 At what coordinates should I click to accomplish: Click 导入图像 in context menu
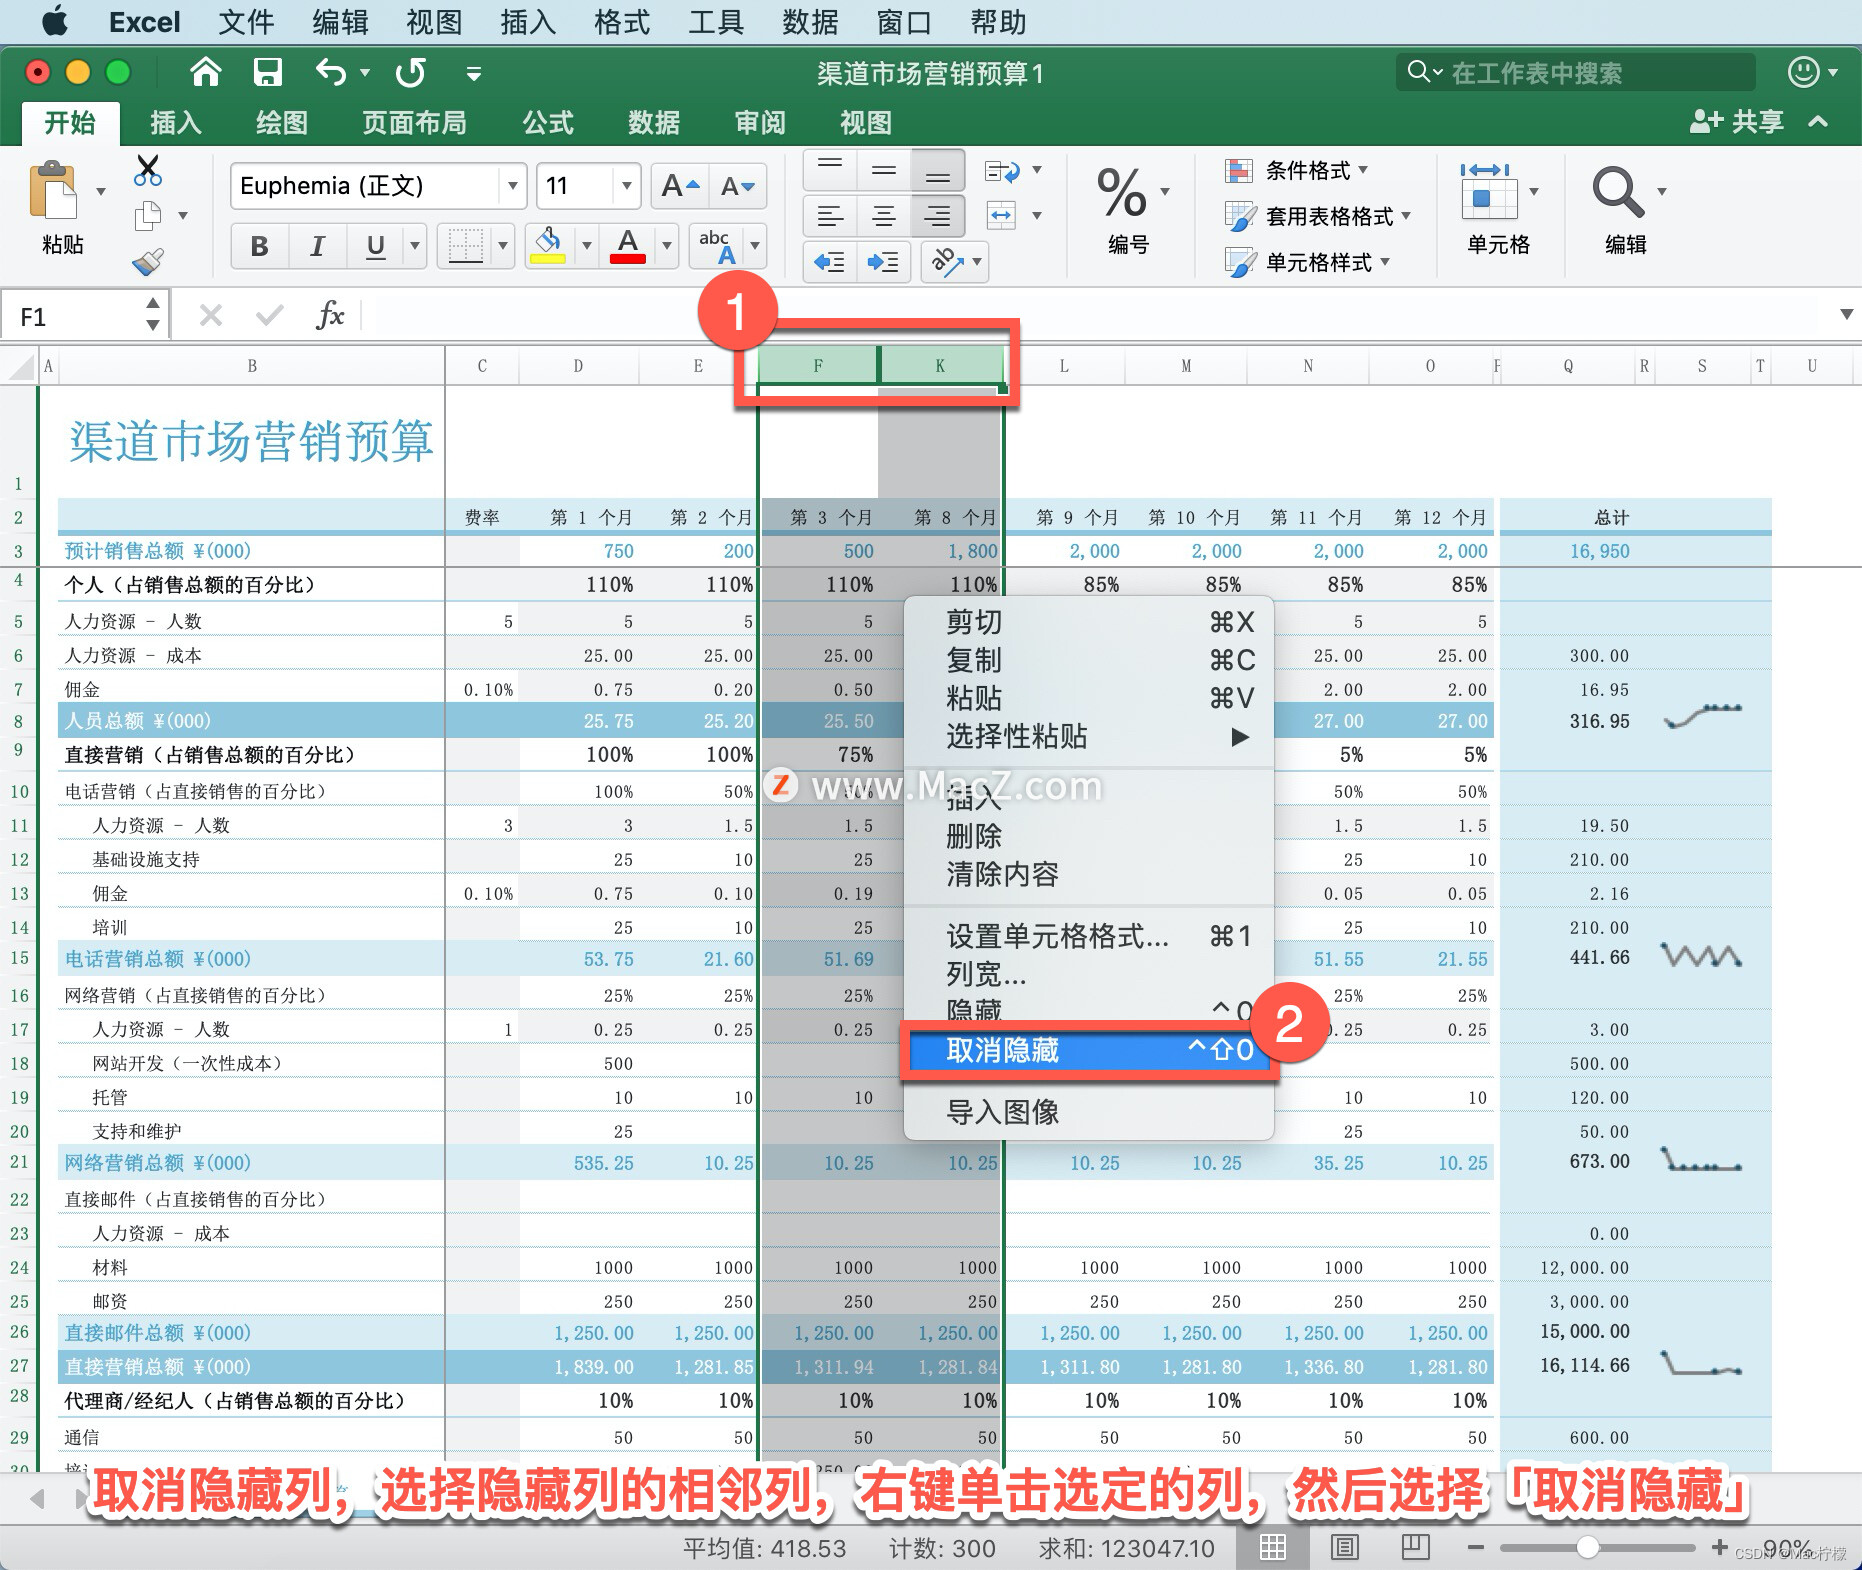[x=1090, y=1112]
